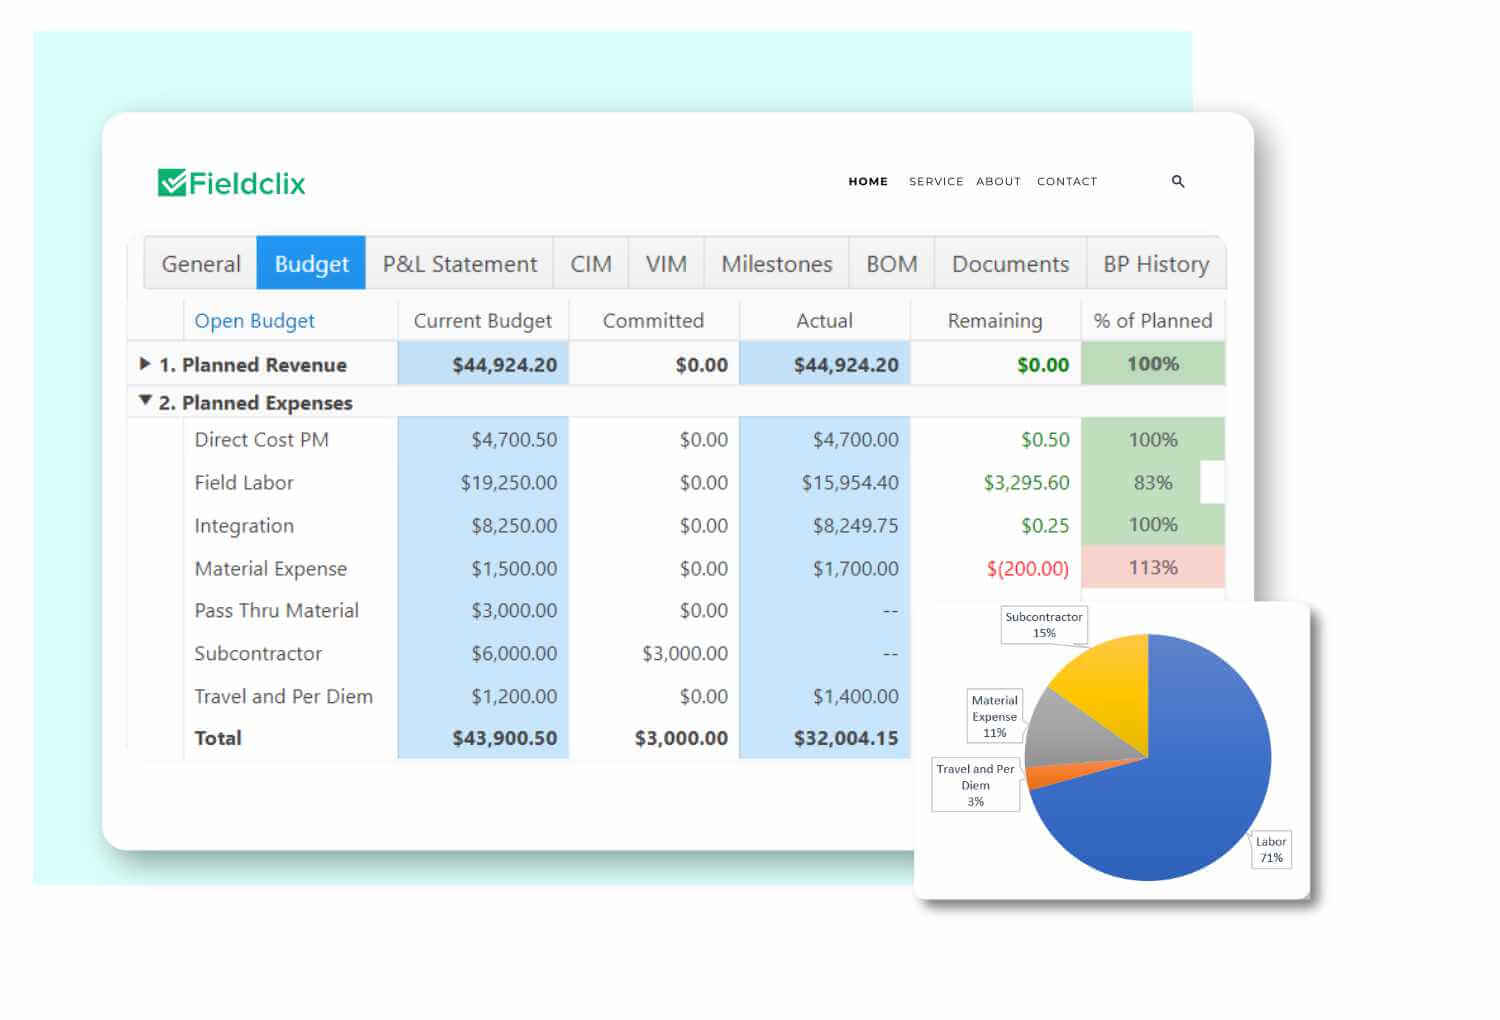Click the Subcontractor 15% pie label
The height and width of the screenshot is (1020, 1500).
coord(1045,625)
